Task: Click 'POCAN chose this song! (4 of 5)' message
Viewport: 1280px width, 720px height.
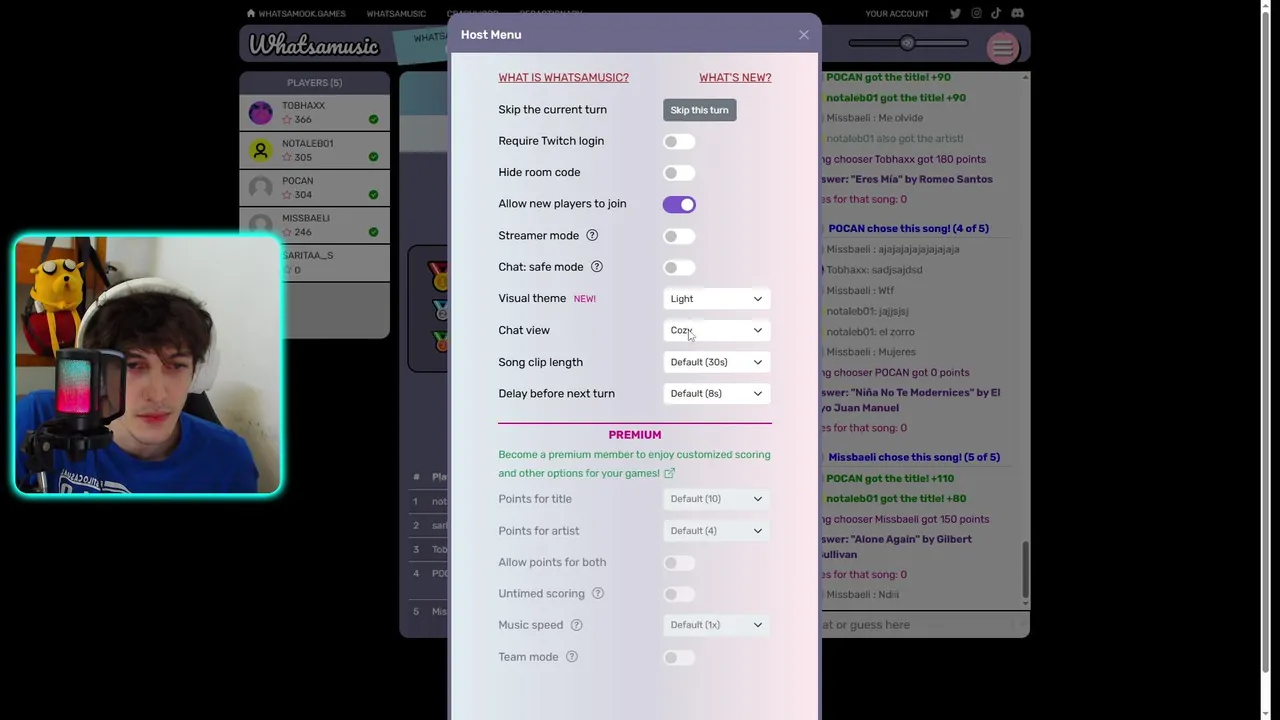Action: tap(908, 229)
